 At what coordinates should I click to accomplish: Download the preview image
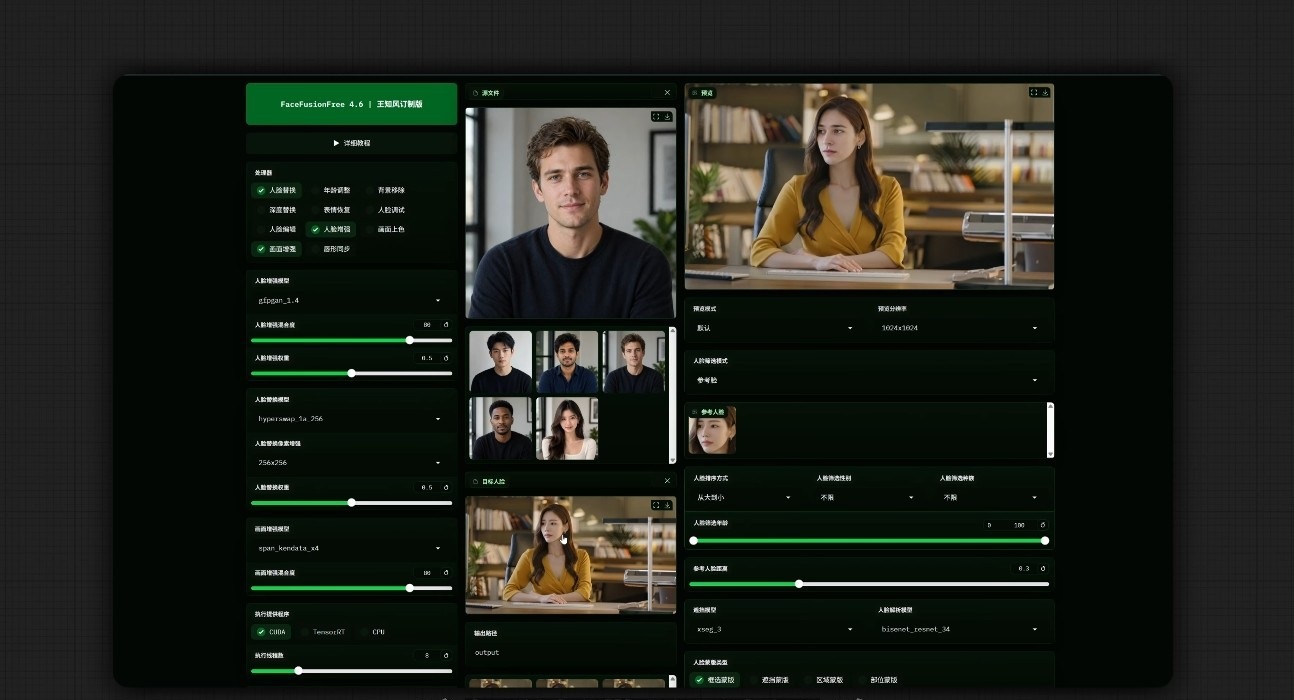tap(1045, 92)
